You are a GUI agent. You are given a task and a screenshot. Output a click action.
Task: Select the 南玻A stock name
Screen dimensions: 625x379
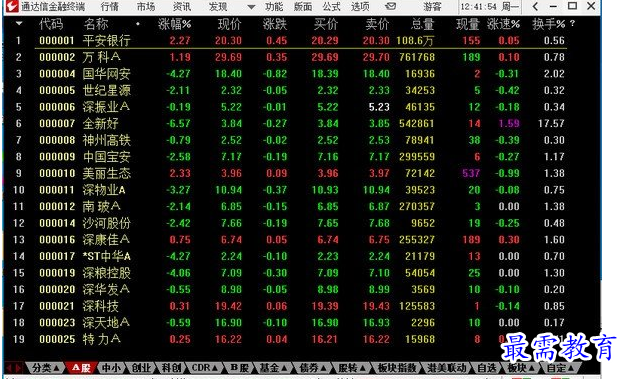[101, 206]
